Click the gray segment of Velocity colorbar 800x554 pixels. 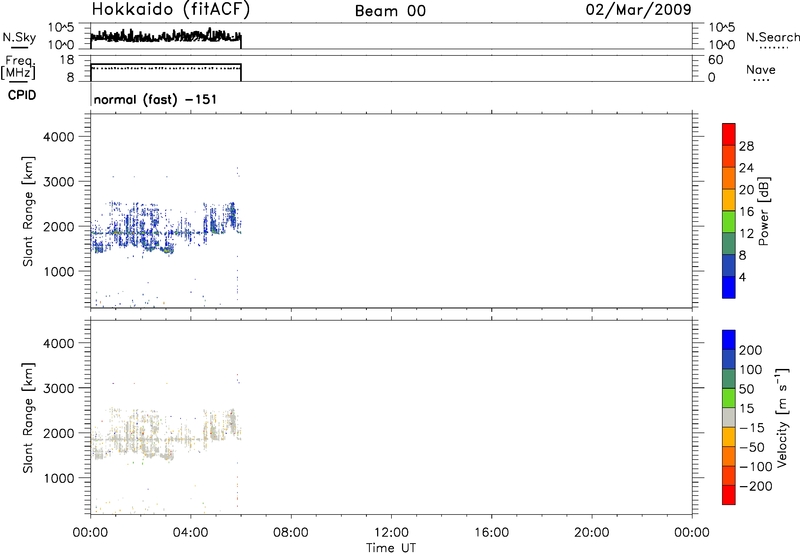click(x=729, y=417)
